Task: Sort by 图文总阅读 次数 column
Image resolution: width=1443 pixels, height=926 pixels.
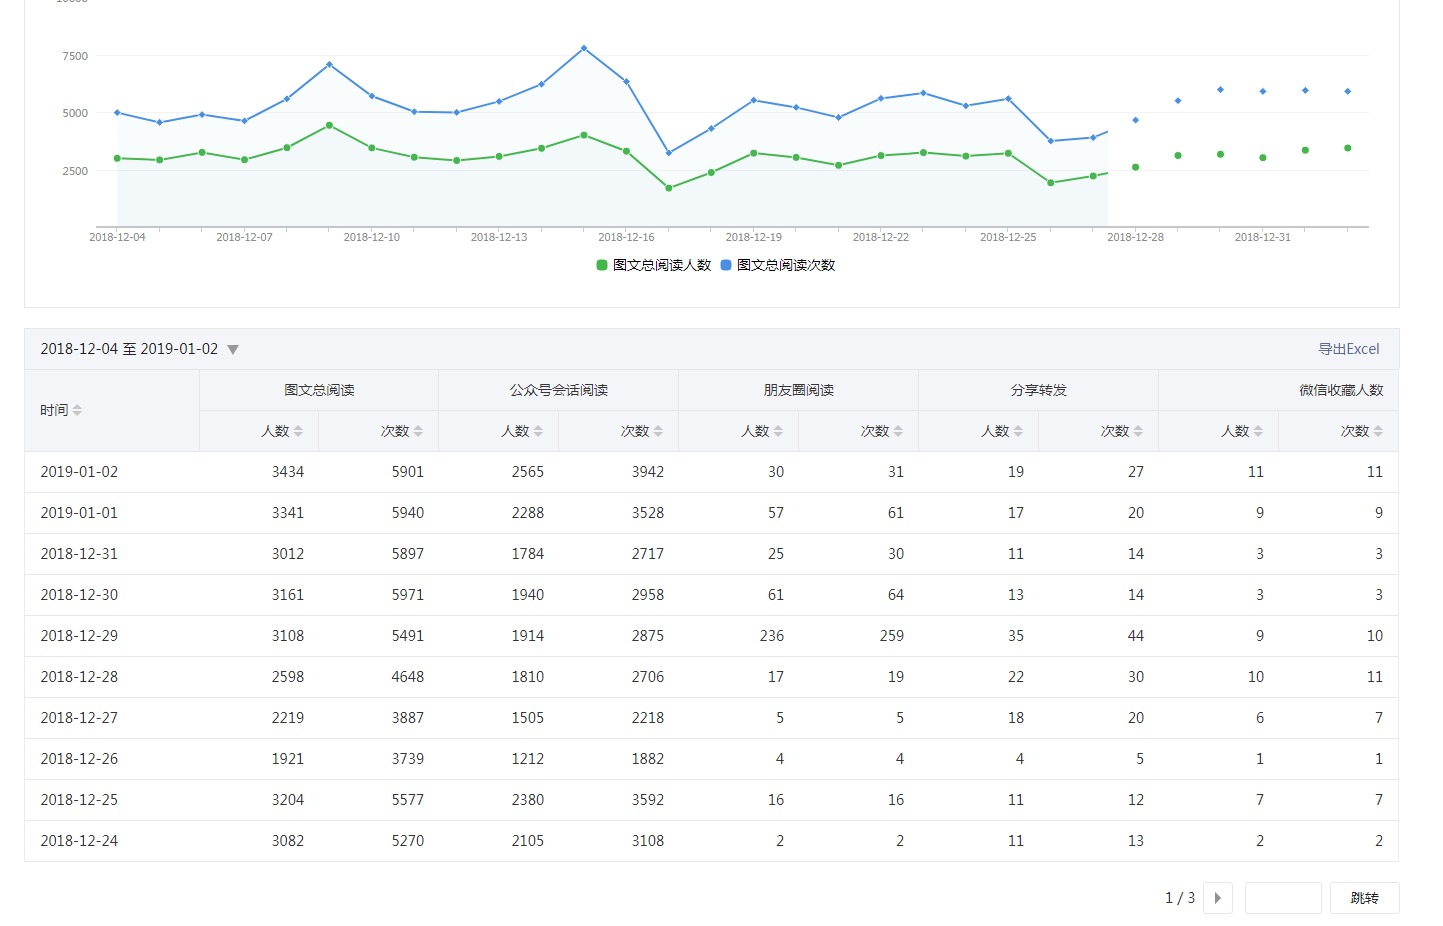Action: pyautogui.click(x=418, y=431)
